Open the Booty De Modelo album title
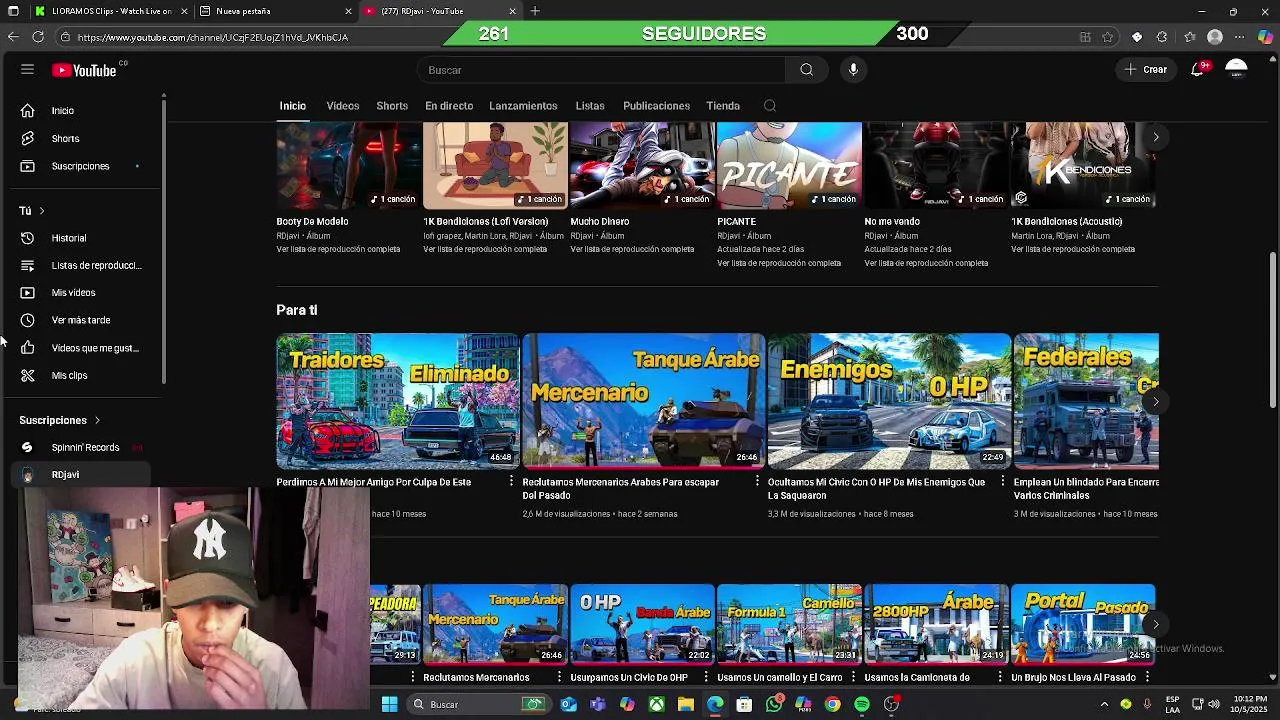Image resolution: width=1280 pixels, height=720 pixels. click(x=312, y=222)
